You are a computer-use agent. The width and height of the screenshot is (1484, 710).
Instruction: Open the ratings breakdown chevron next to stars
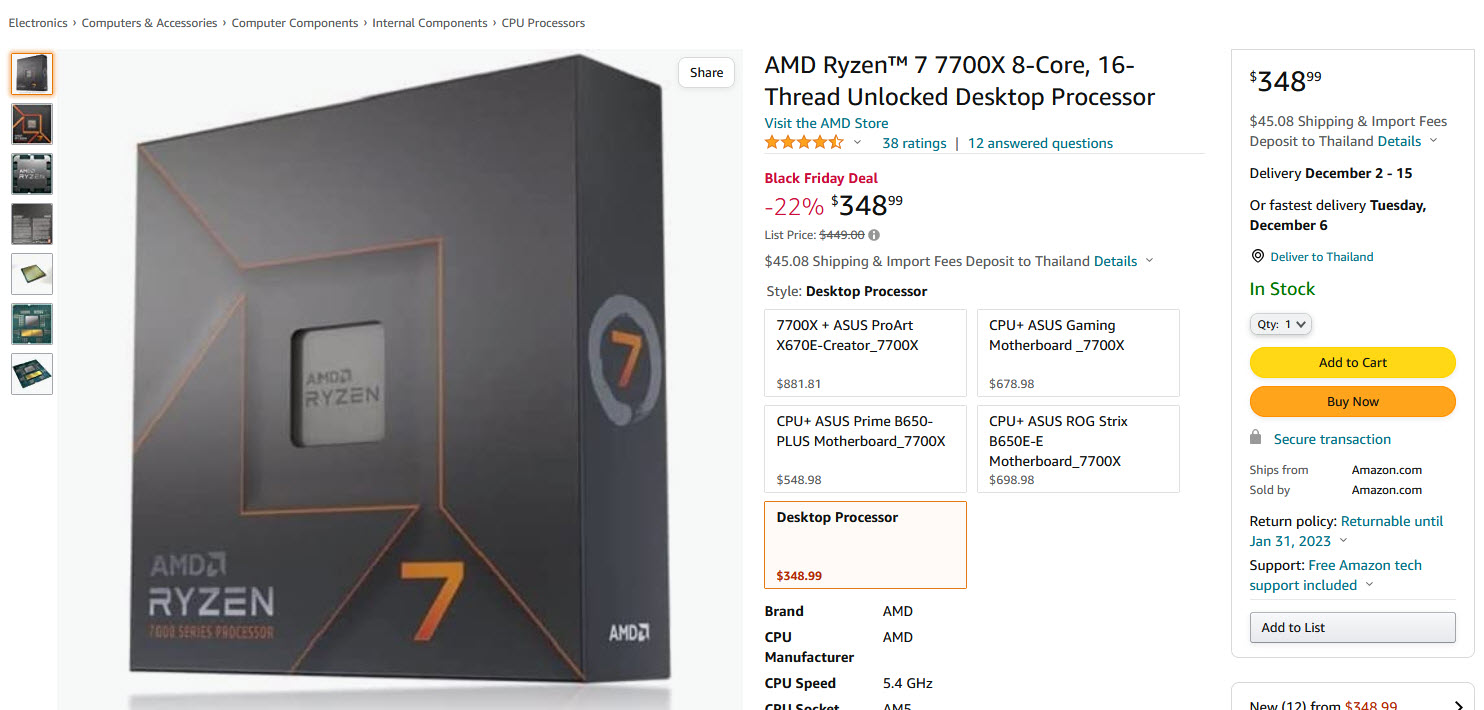[x=858, y=142]
